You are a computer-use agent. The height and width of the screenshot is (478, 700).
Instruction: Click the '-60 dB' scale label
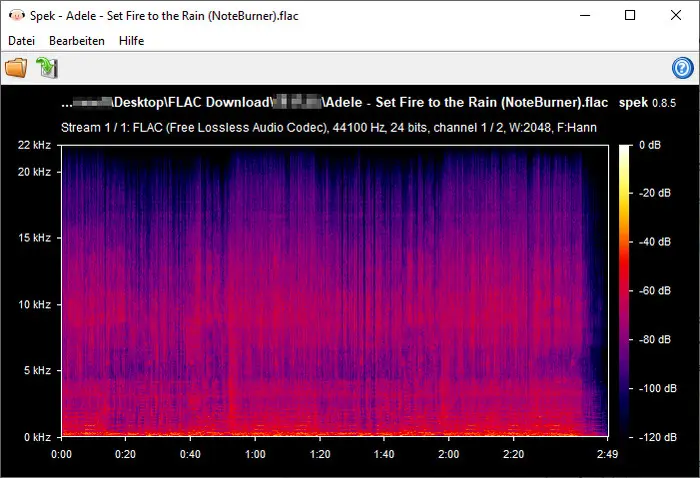pos(654,291)
